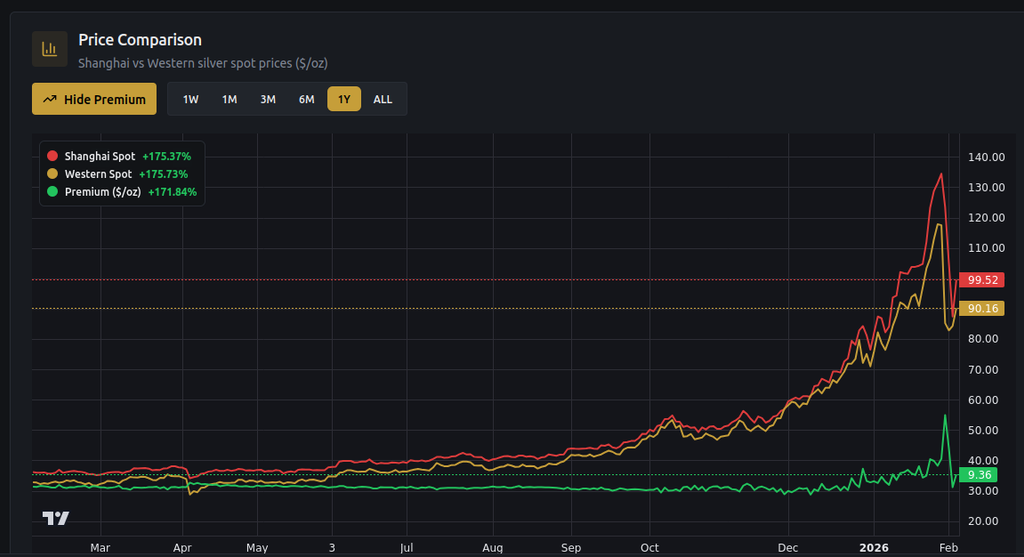
Task: Click the Premium ($/oz) legend text
Action: click(x=102, y=192)
